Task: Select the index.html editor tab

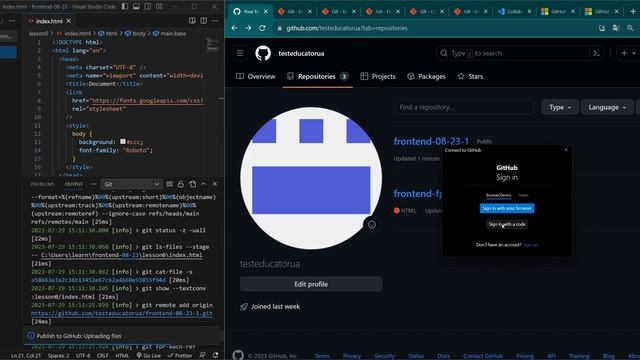Action: click(49, 21)
